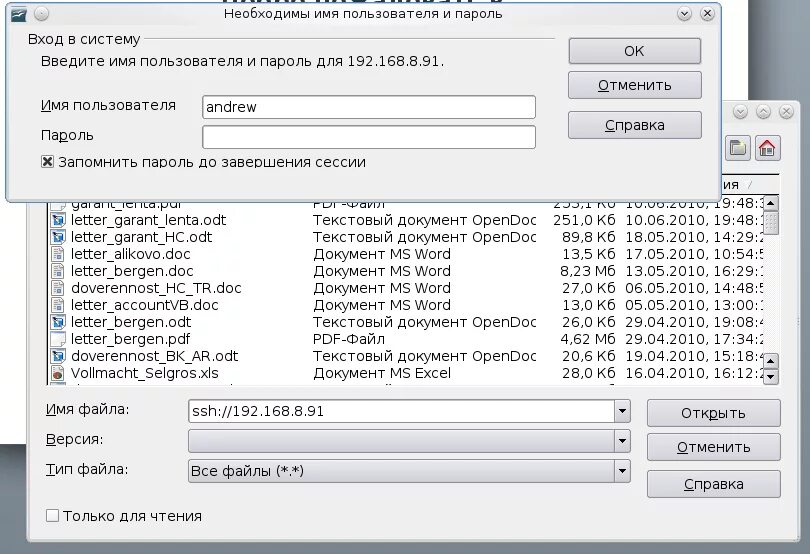Select file letter_garant_HC.odt
Viewport: 810px width, 554px height.
click(x=142, y=237)
